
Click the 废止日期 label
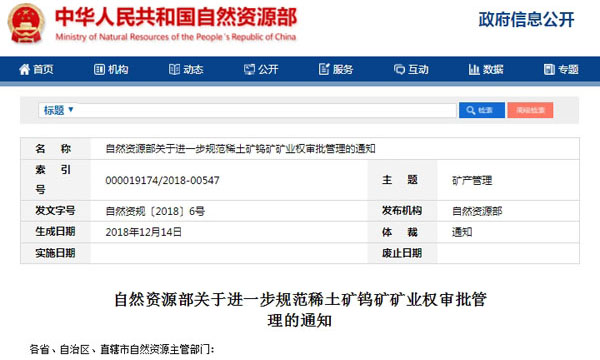(402, 253)
